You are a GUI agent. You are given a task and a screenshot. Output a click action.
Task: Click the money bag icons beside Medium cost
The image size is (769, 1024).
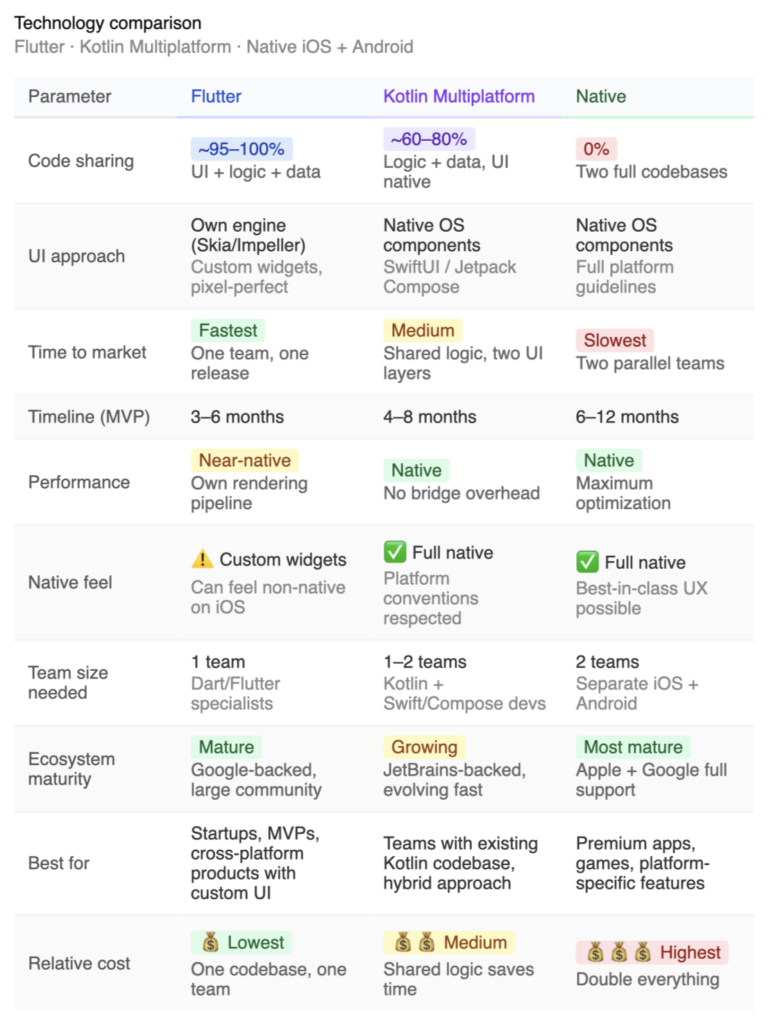coord(414,942)
